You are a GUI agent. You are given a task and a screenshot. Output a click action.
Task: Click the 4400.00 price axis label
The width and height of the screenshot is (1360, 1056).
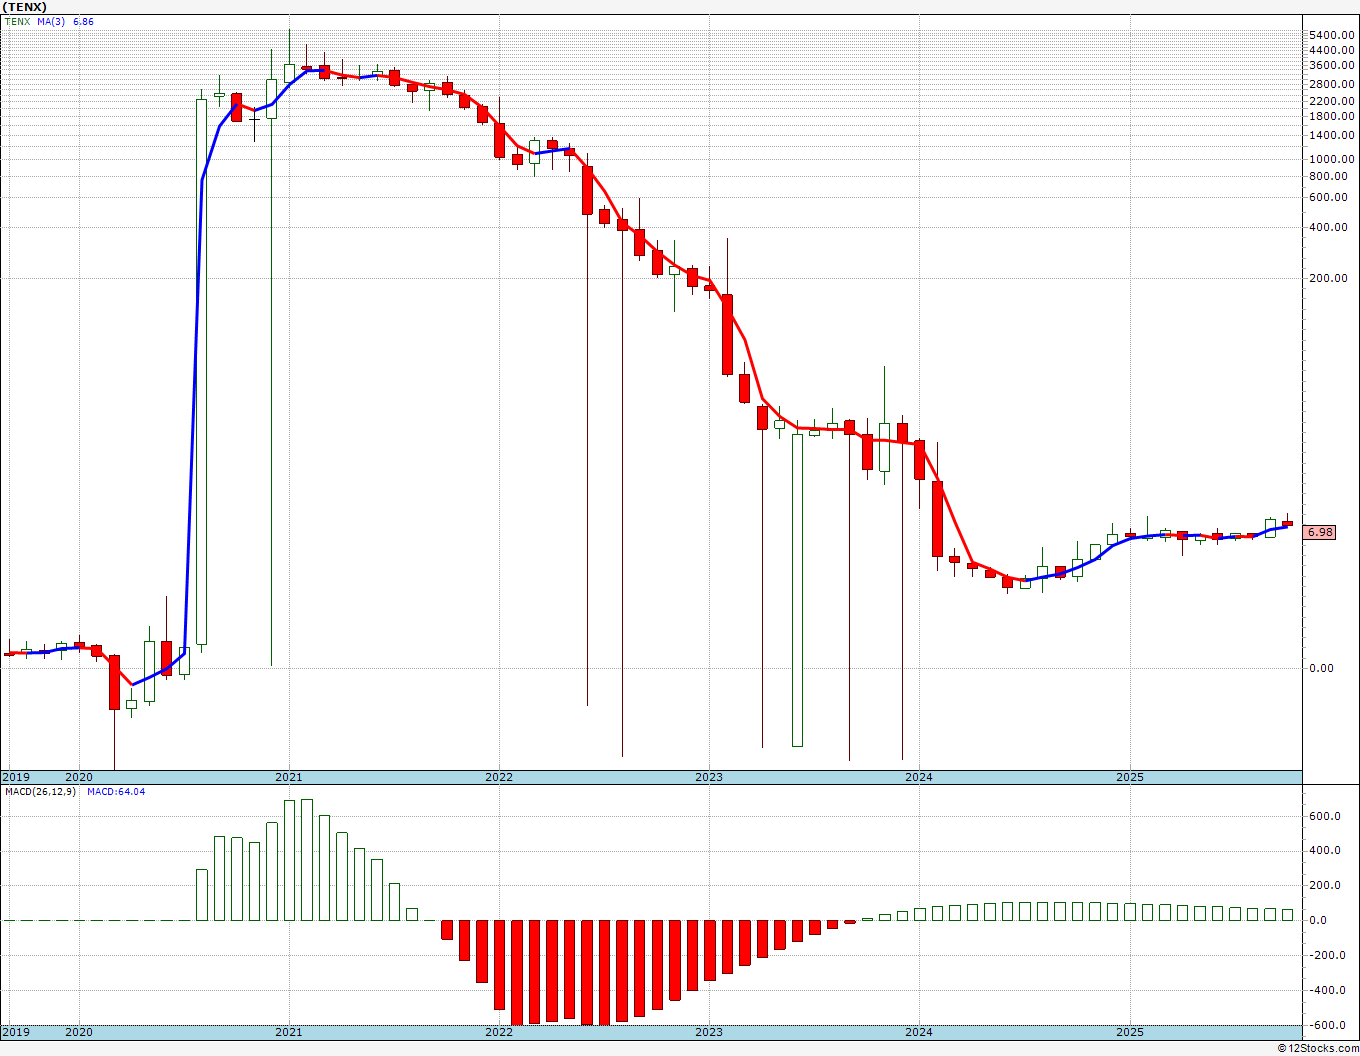(1332, 50)
